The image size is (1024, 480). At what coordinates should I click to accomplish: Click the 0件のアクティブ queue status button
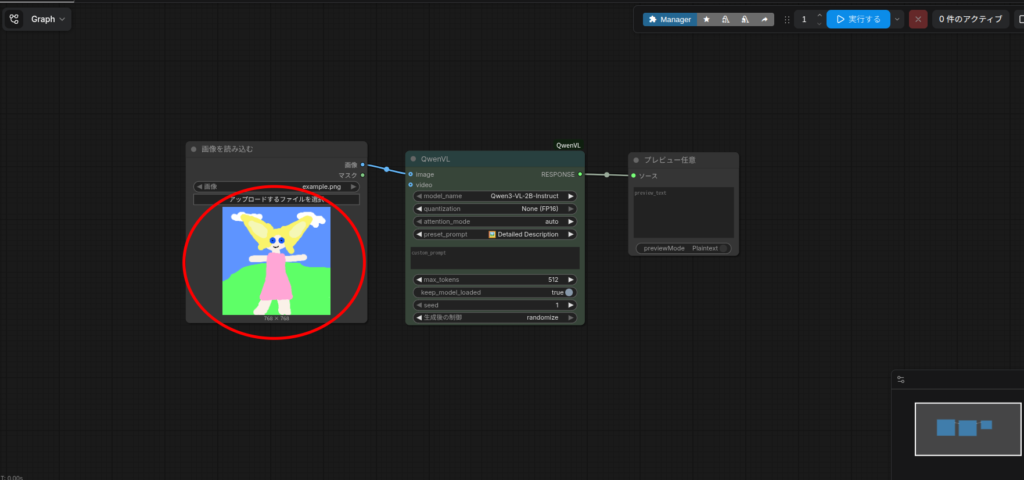[970, 19]
